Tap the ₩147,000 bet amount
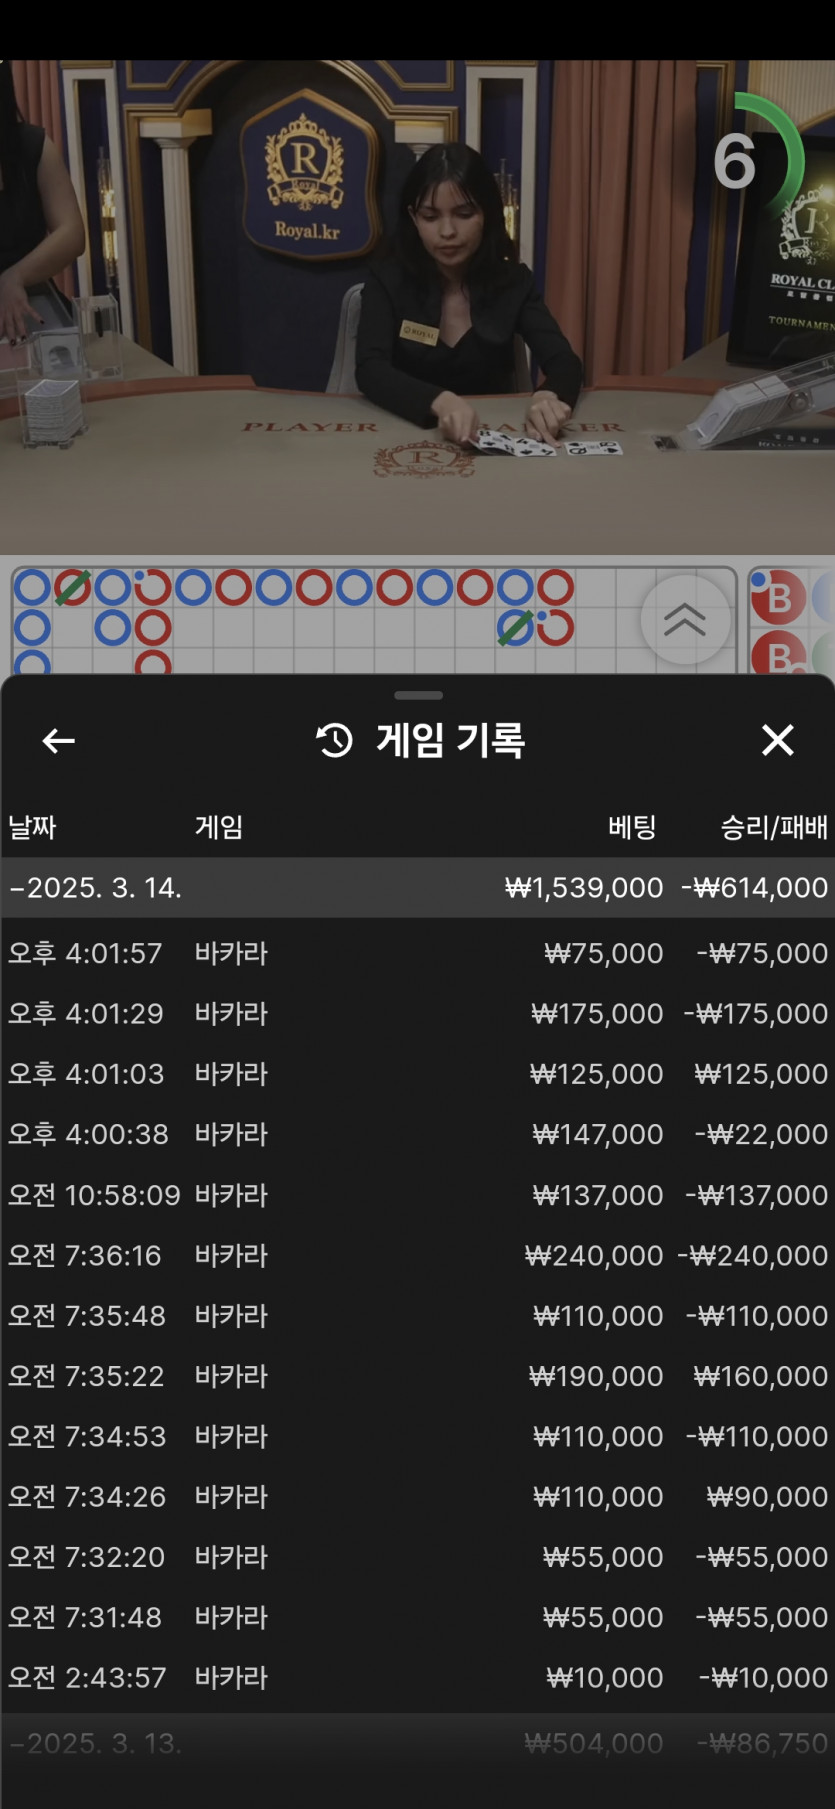This screenshot has height=1809, width=835. [x=598, y=1134]
